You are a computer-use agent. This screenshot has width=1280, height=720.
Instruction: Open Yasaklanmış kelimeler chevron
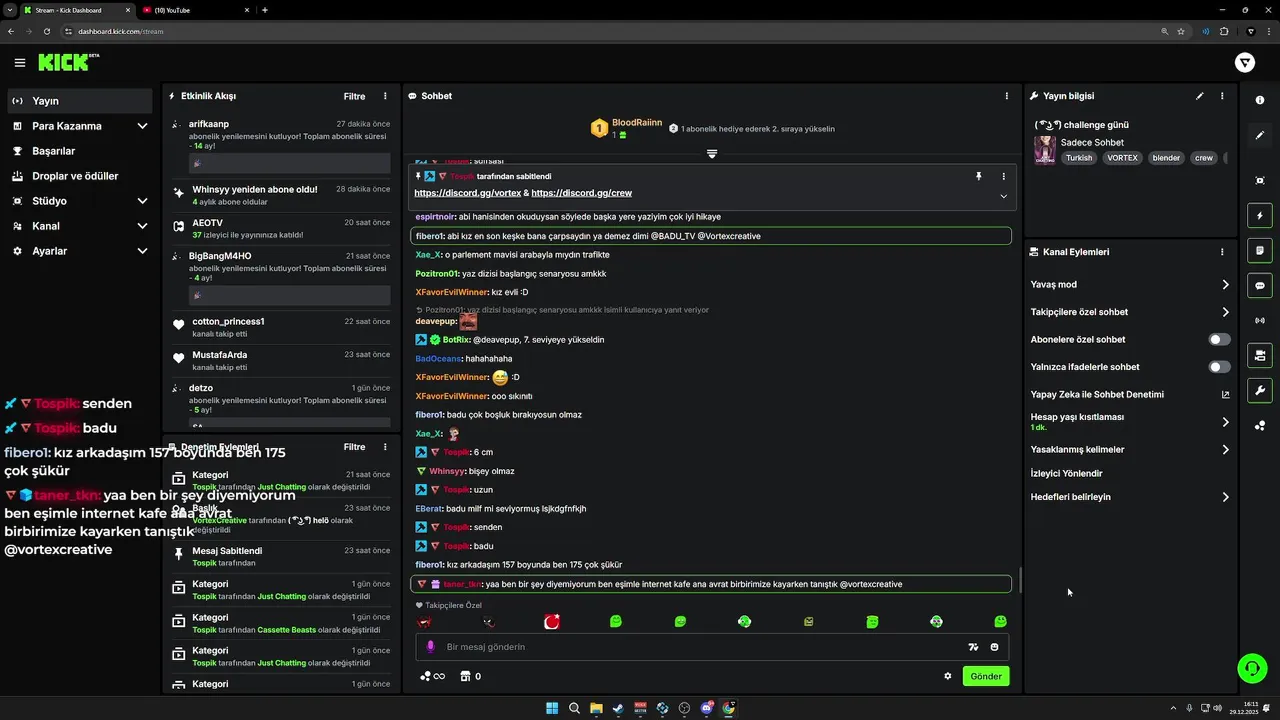pos(1225,450)
